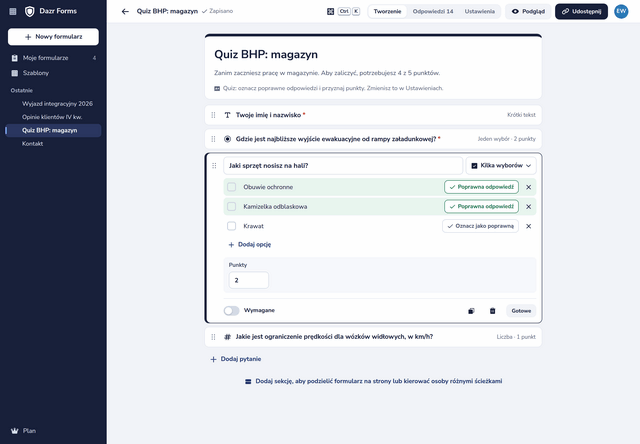Open Plan via the crown icon
Viewport: 640px width, 444px height.
click(15, 431)
